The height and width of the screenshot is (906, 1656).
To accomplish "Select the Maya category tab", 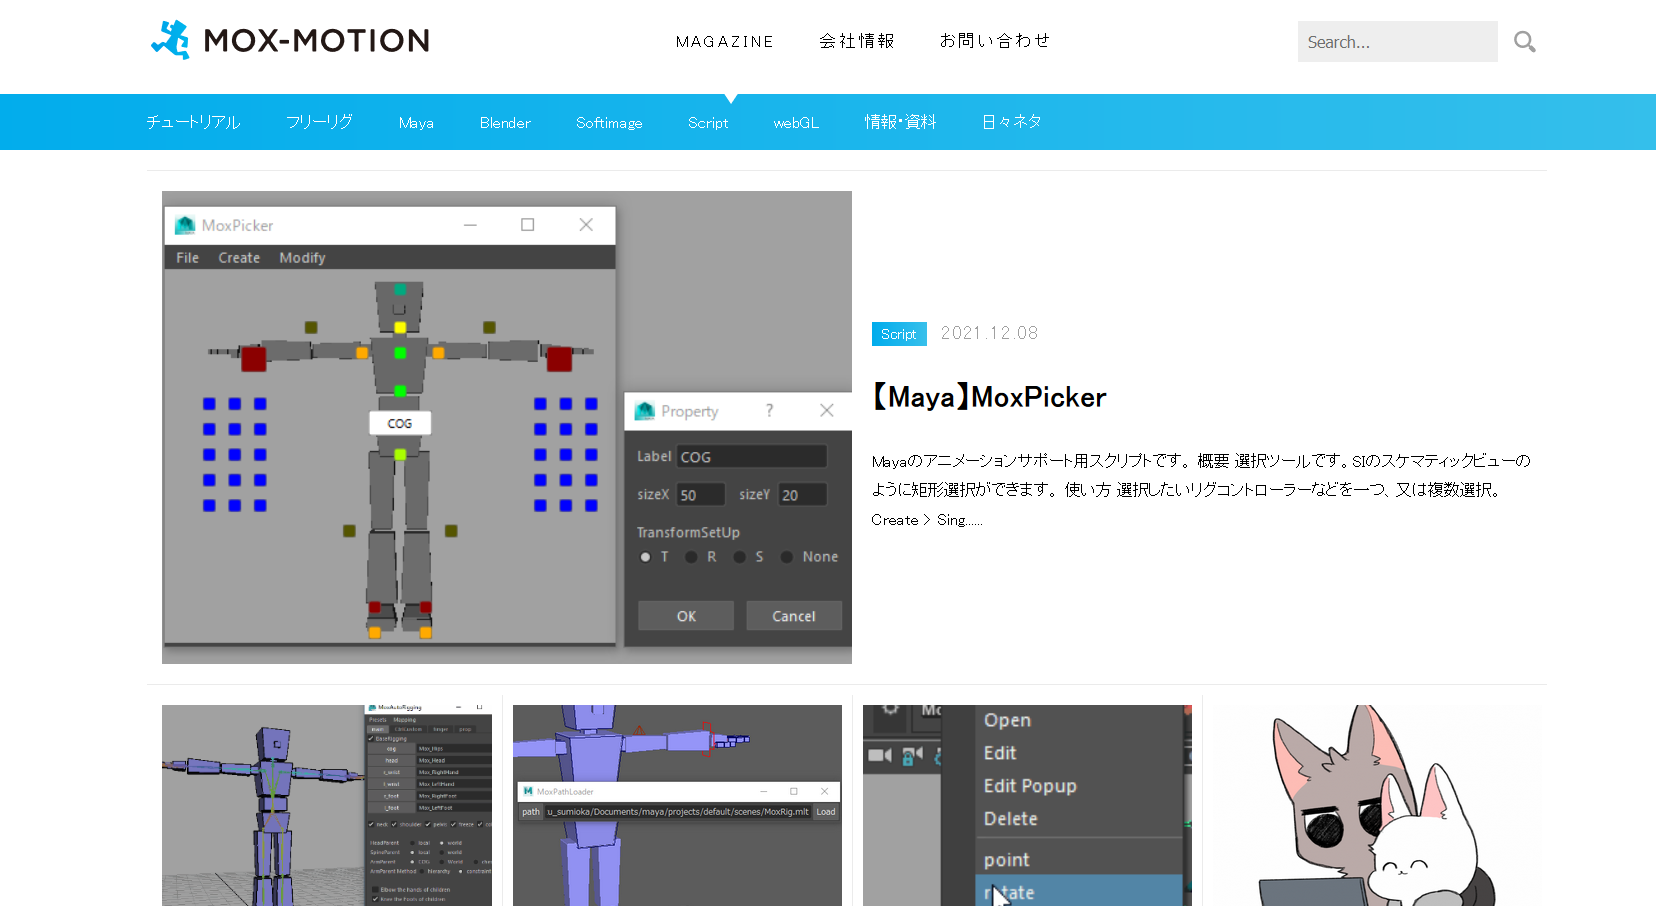I will pos(416,123).
